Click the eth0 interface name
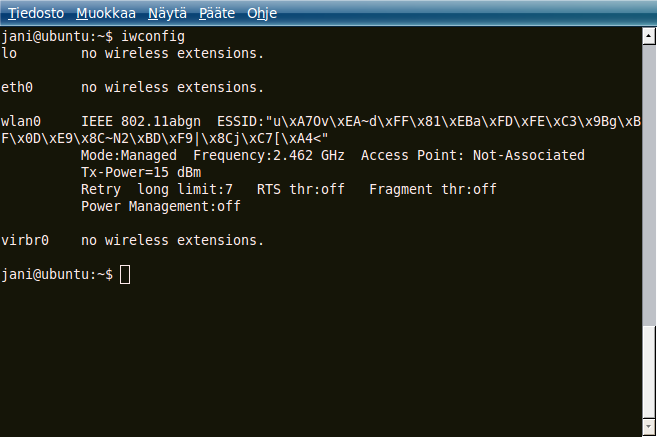This screenshot has width=657, height=437. tap(17, 87)
